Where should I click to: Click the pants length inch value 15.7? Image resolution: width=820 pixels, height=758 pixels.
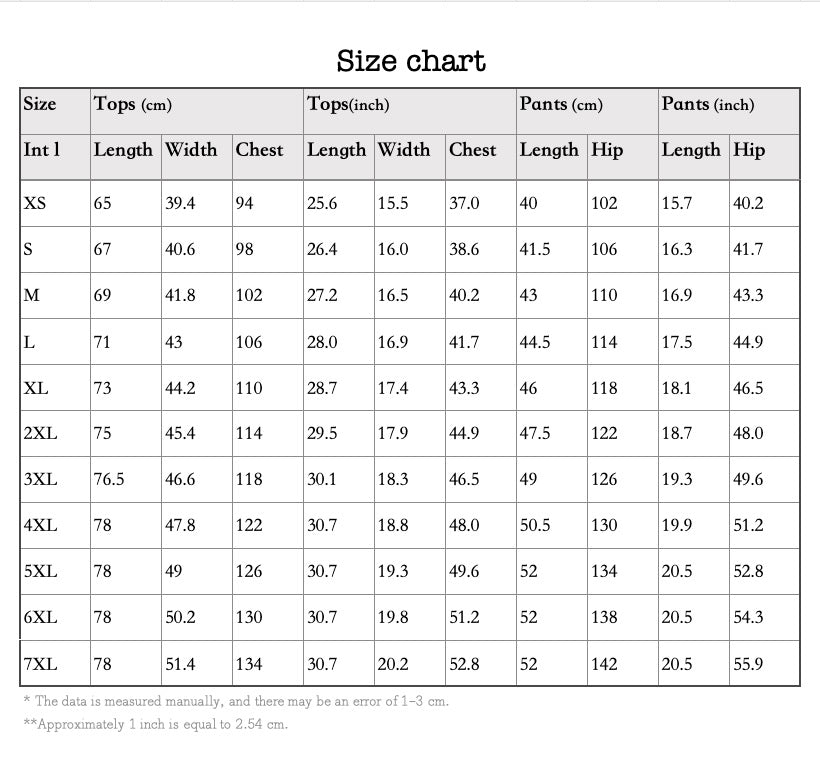pos(676,203)
